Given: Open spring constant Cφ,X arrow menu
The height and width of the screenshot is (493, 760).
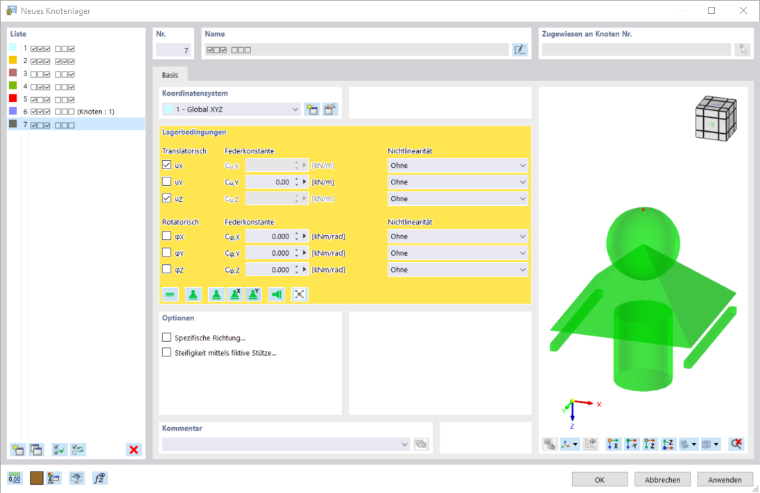Looking at the screenshot, I should pos(305,237).
